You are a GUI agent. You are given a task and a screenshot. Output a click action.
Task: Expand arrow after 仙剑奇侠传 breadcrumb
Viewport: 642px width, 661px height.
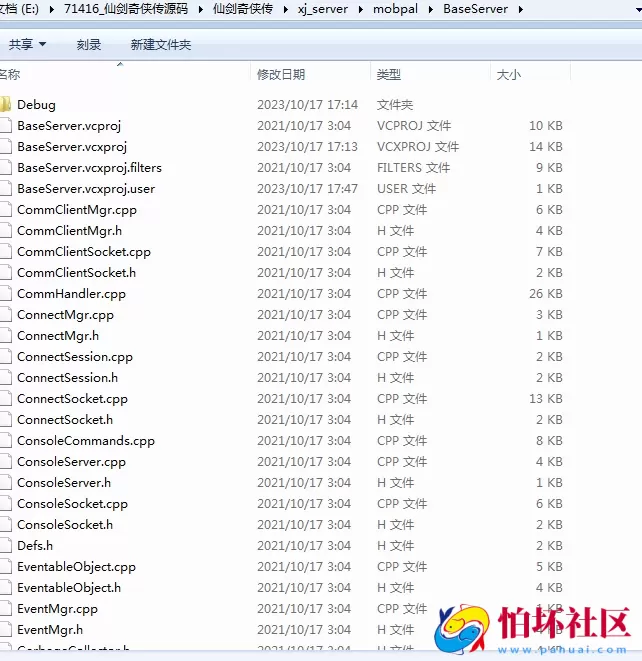point(286,9)
